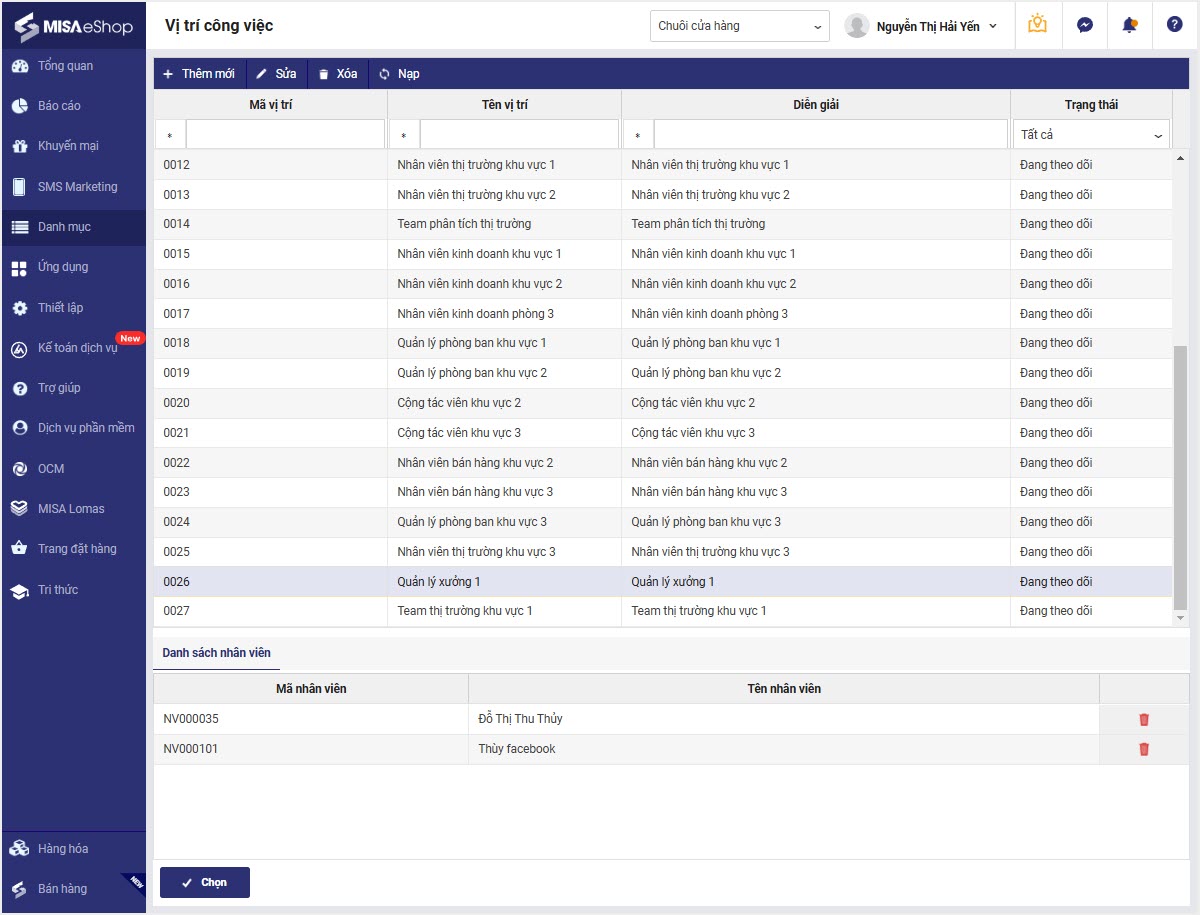Open Báo cáo pie chart icon
Screen dimensions: 1200x915
(x=19, y=106)
